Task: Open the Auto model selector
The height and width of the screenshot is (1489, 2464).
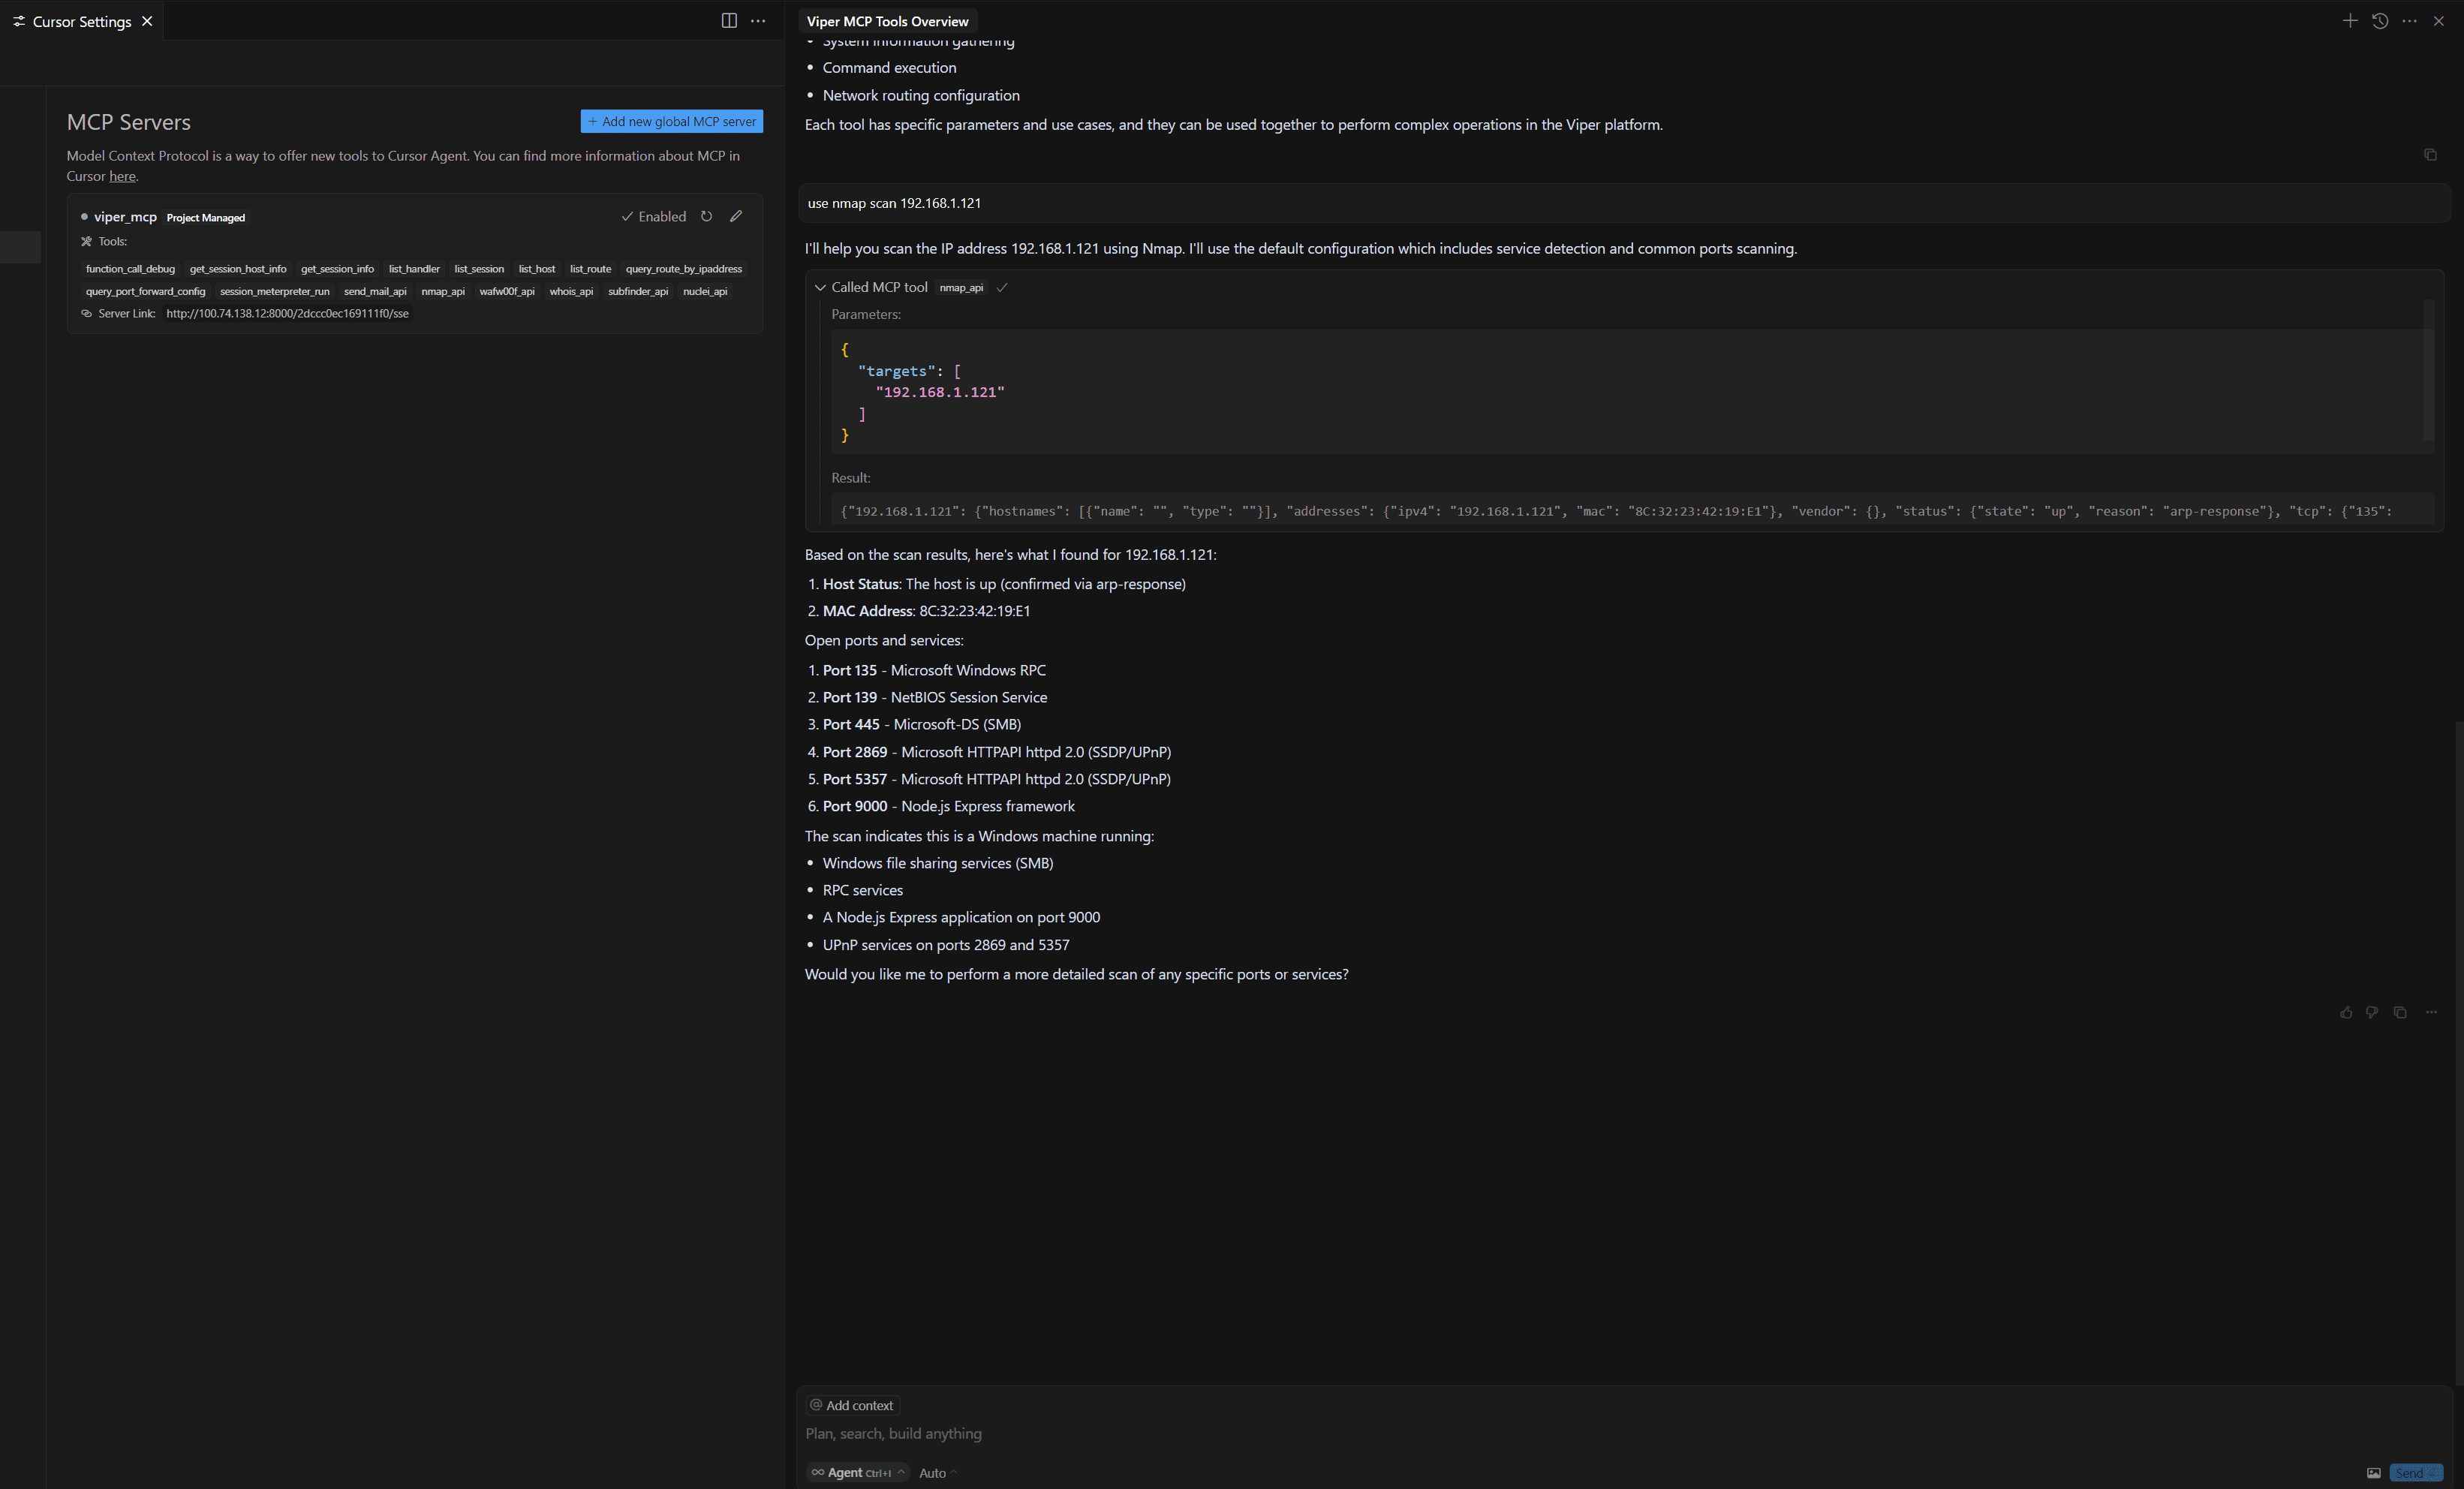Action: click(x=937, y=1472)
